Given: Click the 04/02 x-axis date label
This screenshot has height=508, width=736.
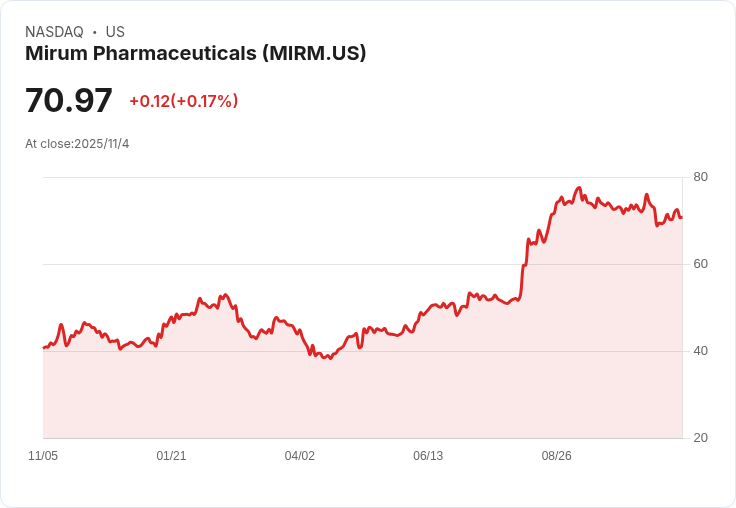Looking at the screenshot, I should tap(299, 456).
